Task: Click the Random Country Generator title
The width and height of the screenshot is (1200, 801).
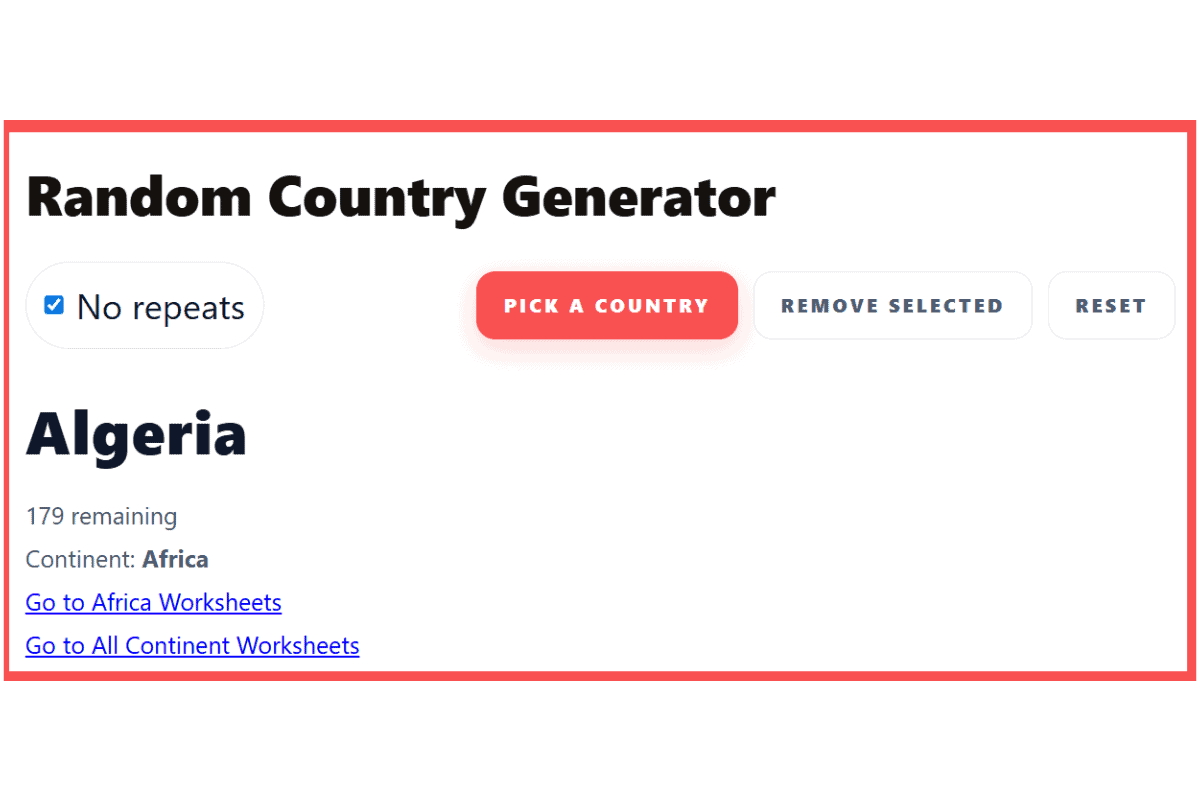Action: pyautogui.click(x=401, y=197)
